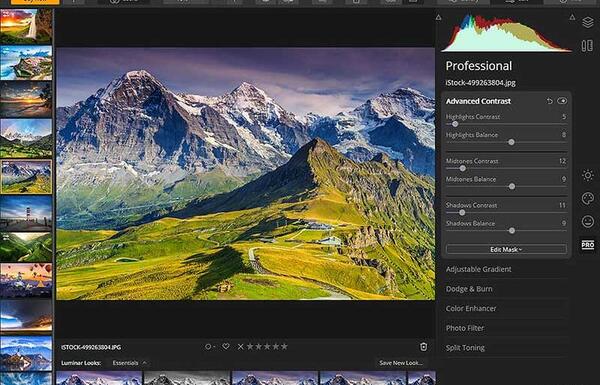Switch to Creative tools palette icon
Viewport: 600px width, 385px height.
[x=588, y=198]
